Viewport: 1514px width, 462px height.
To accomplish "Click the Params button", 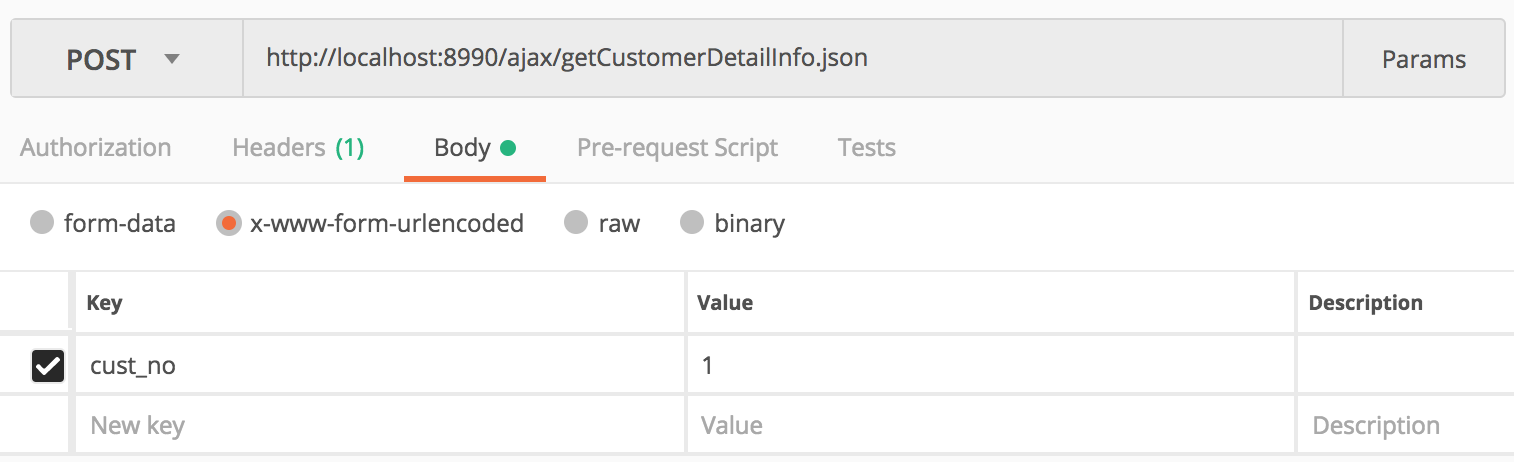I will [x=1423, y=60].
